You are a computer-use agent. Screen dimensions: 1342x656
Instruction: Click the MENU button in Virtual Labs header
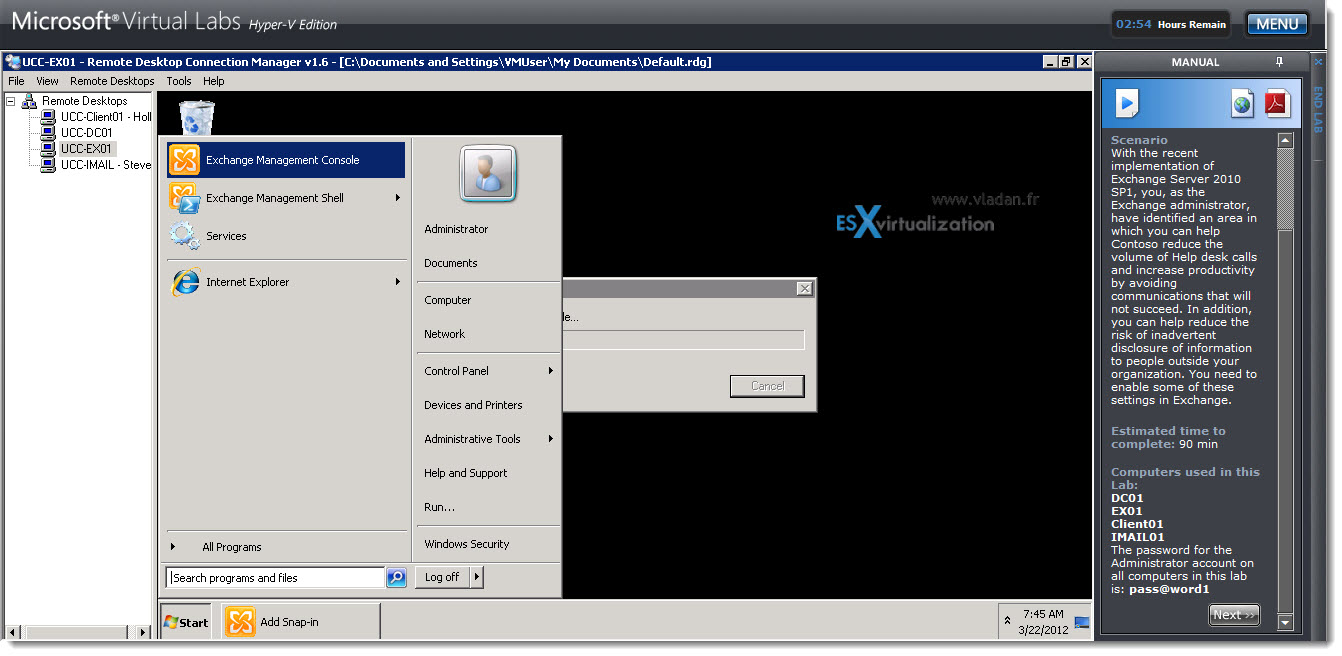tap(1277, 24)
